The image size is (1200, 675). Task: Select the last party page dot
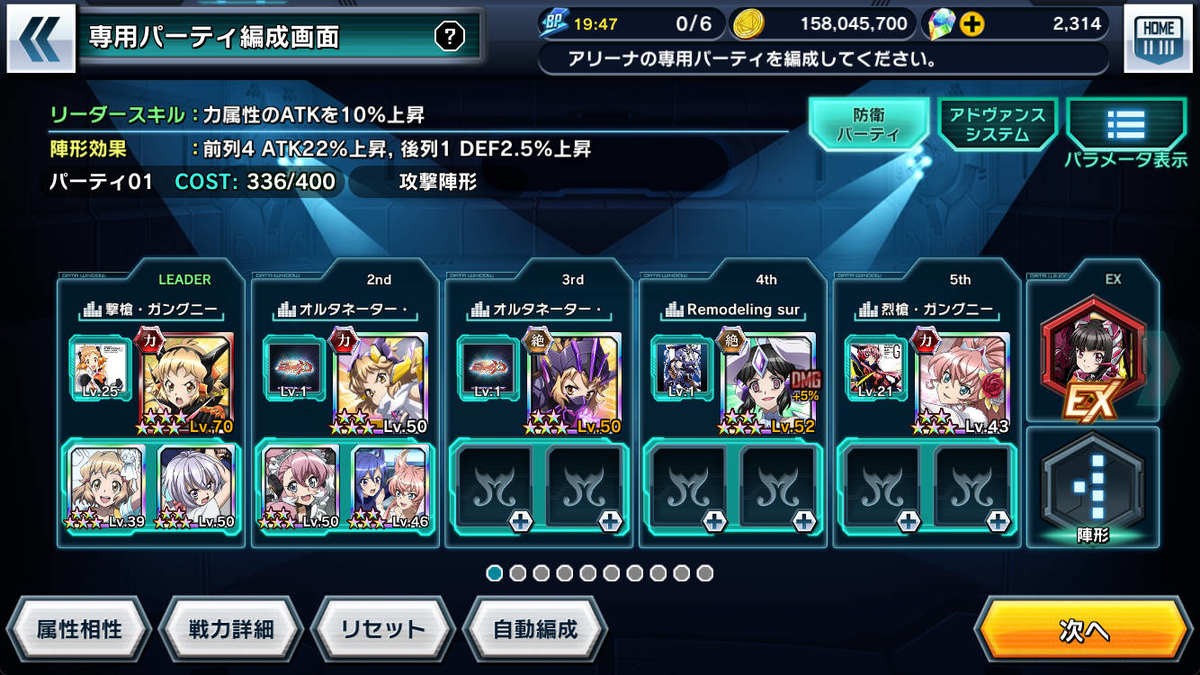pyautogui.click(x=705, y=573)
